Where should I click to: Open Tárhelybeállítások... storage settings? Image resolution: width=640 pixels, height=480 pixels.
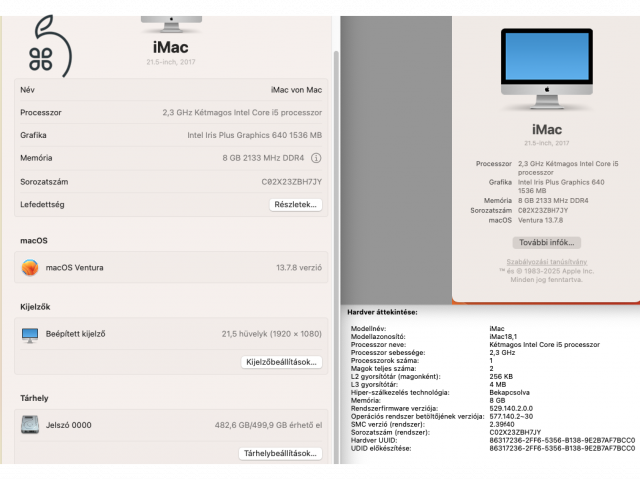tap(280, 453)
